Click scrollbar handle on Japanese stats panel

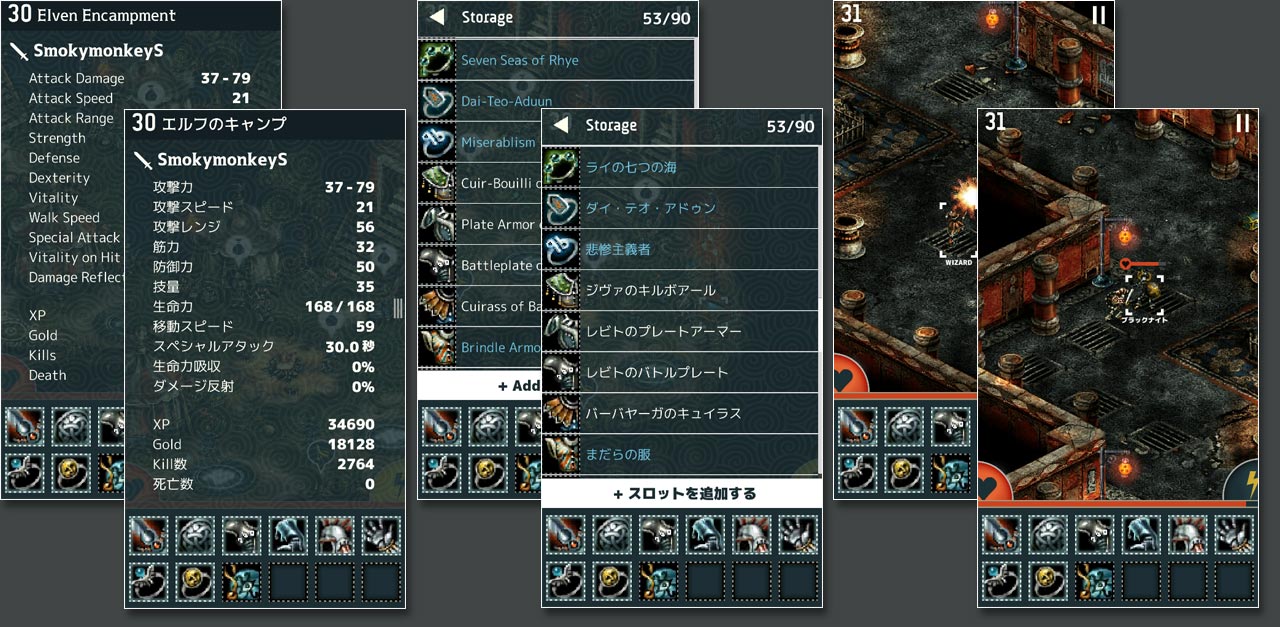coord(398,307)
